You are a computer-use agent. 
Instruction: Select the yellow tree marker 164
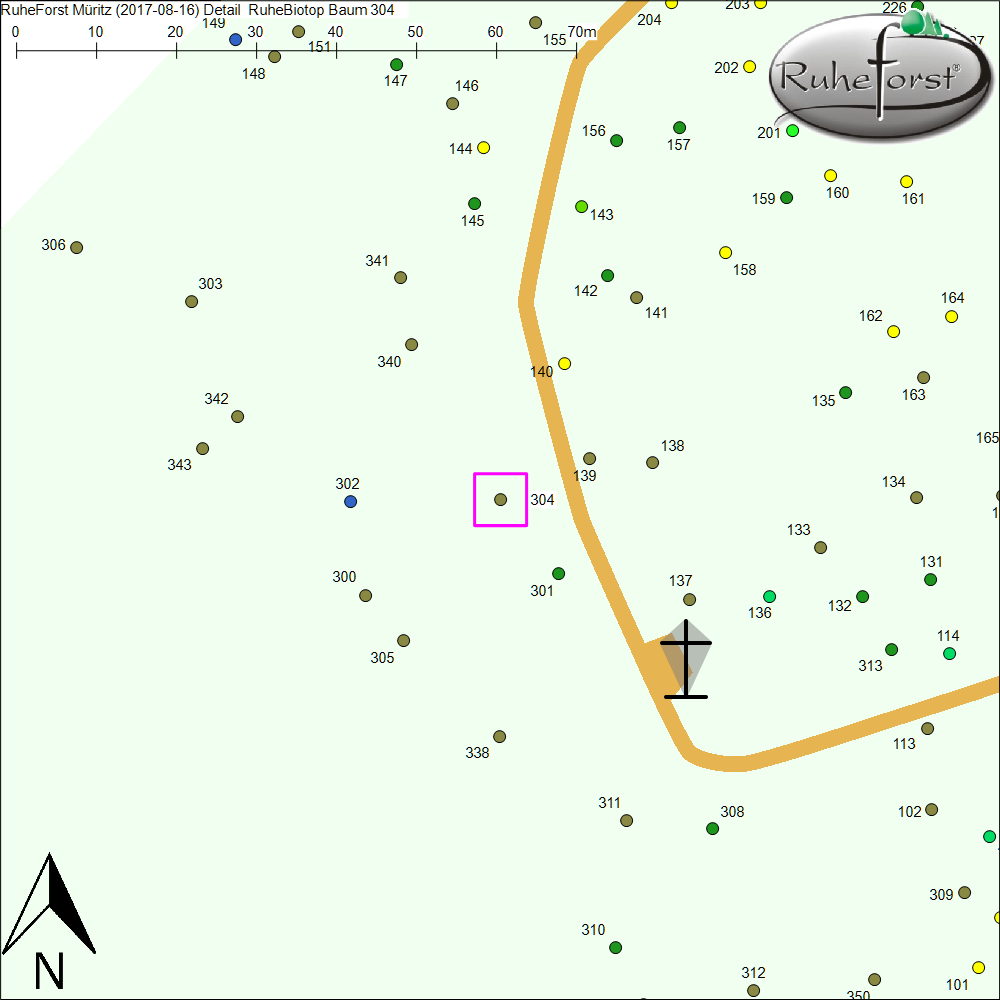[951, 316]
